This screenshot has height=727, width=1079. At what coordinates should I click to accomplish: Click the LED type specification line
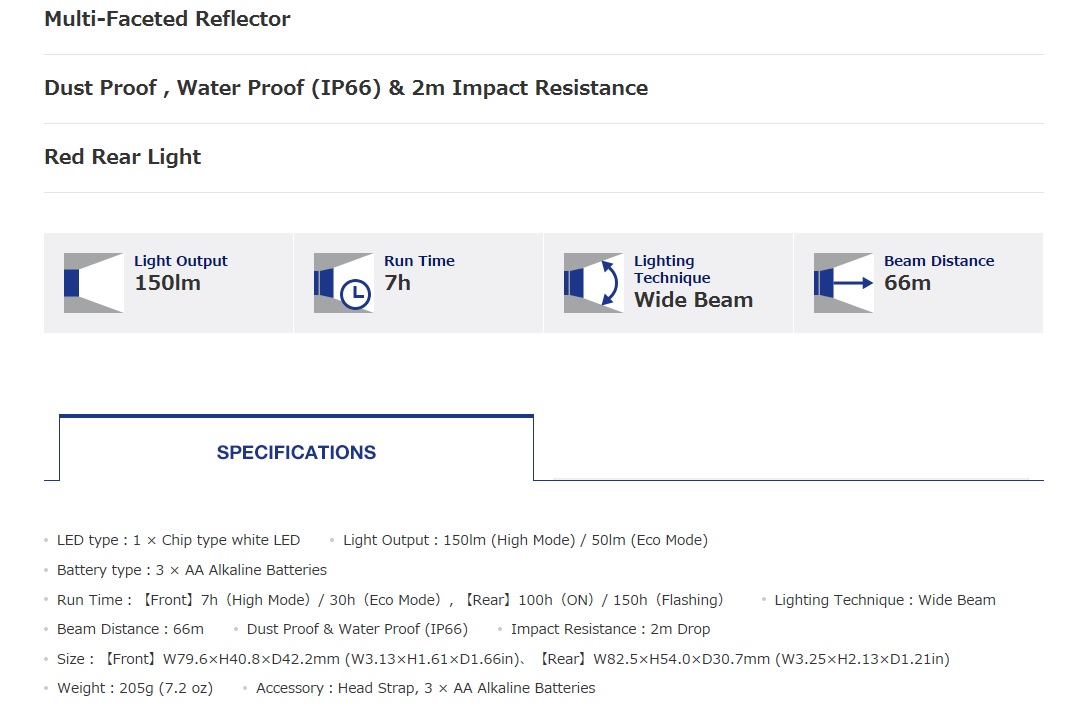(x=178, y=540)
